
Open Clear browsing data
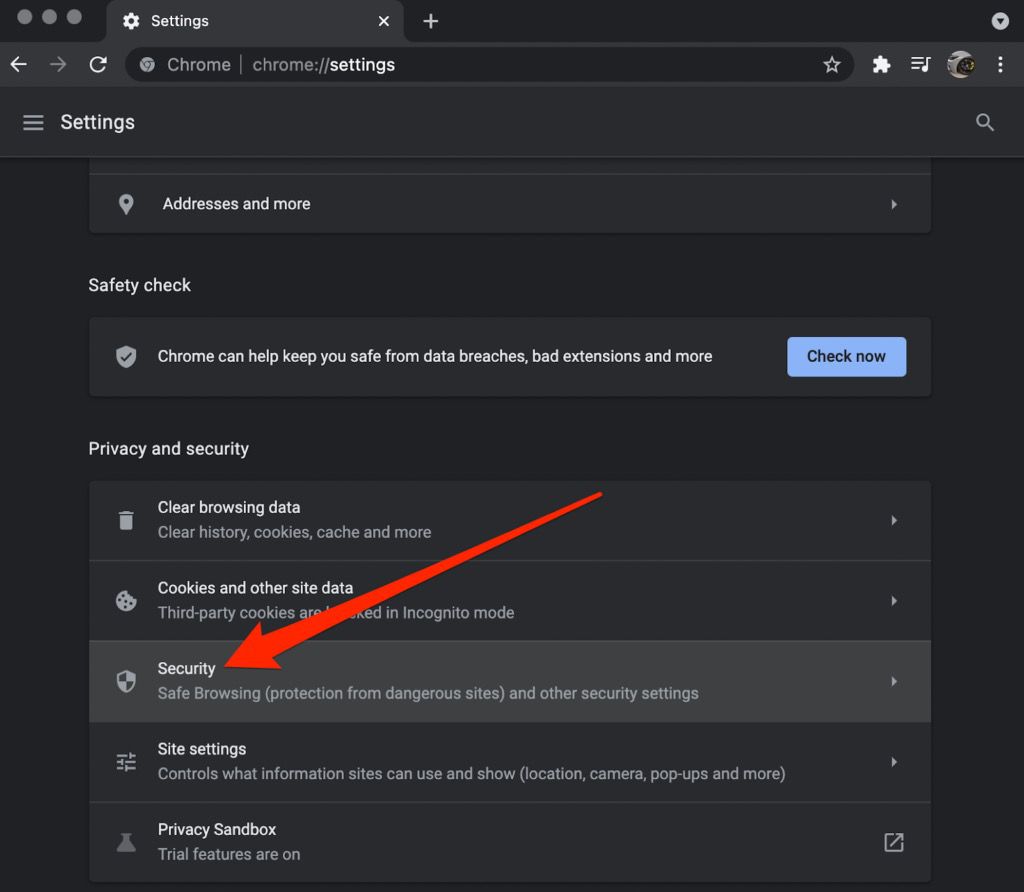[x=509, y=520]
